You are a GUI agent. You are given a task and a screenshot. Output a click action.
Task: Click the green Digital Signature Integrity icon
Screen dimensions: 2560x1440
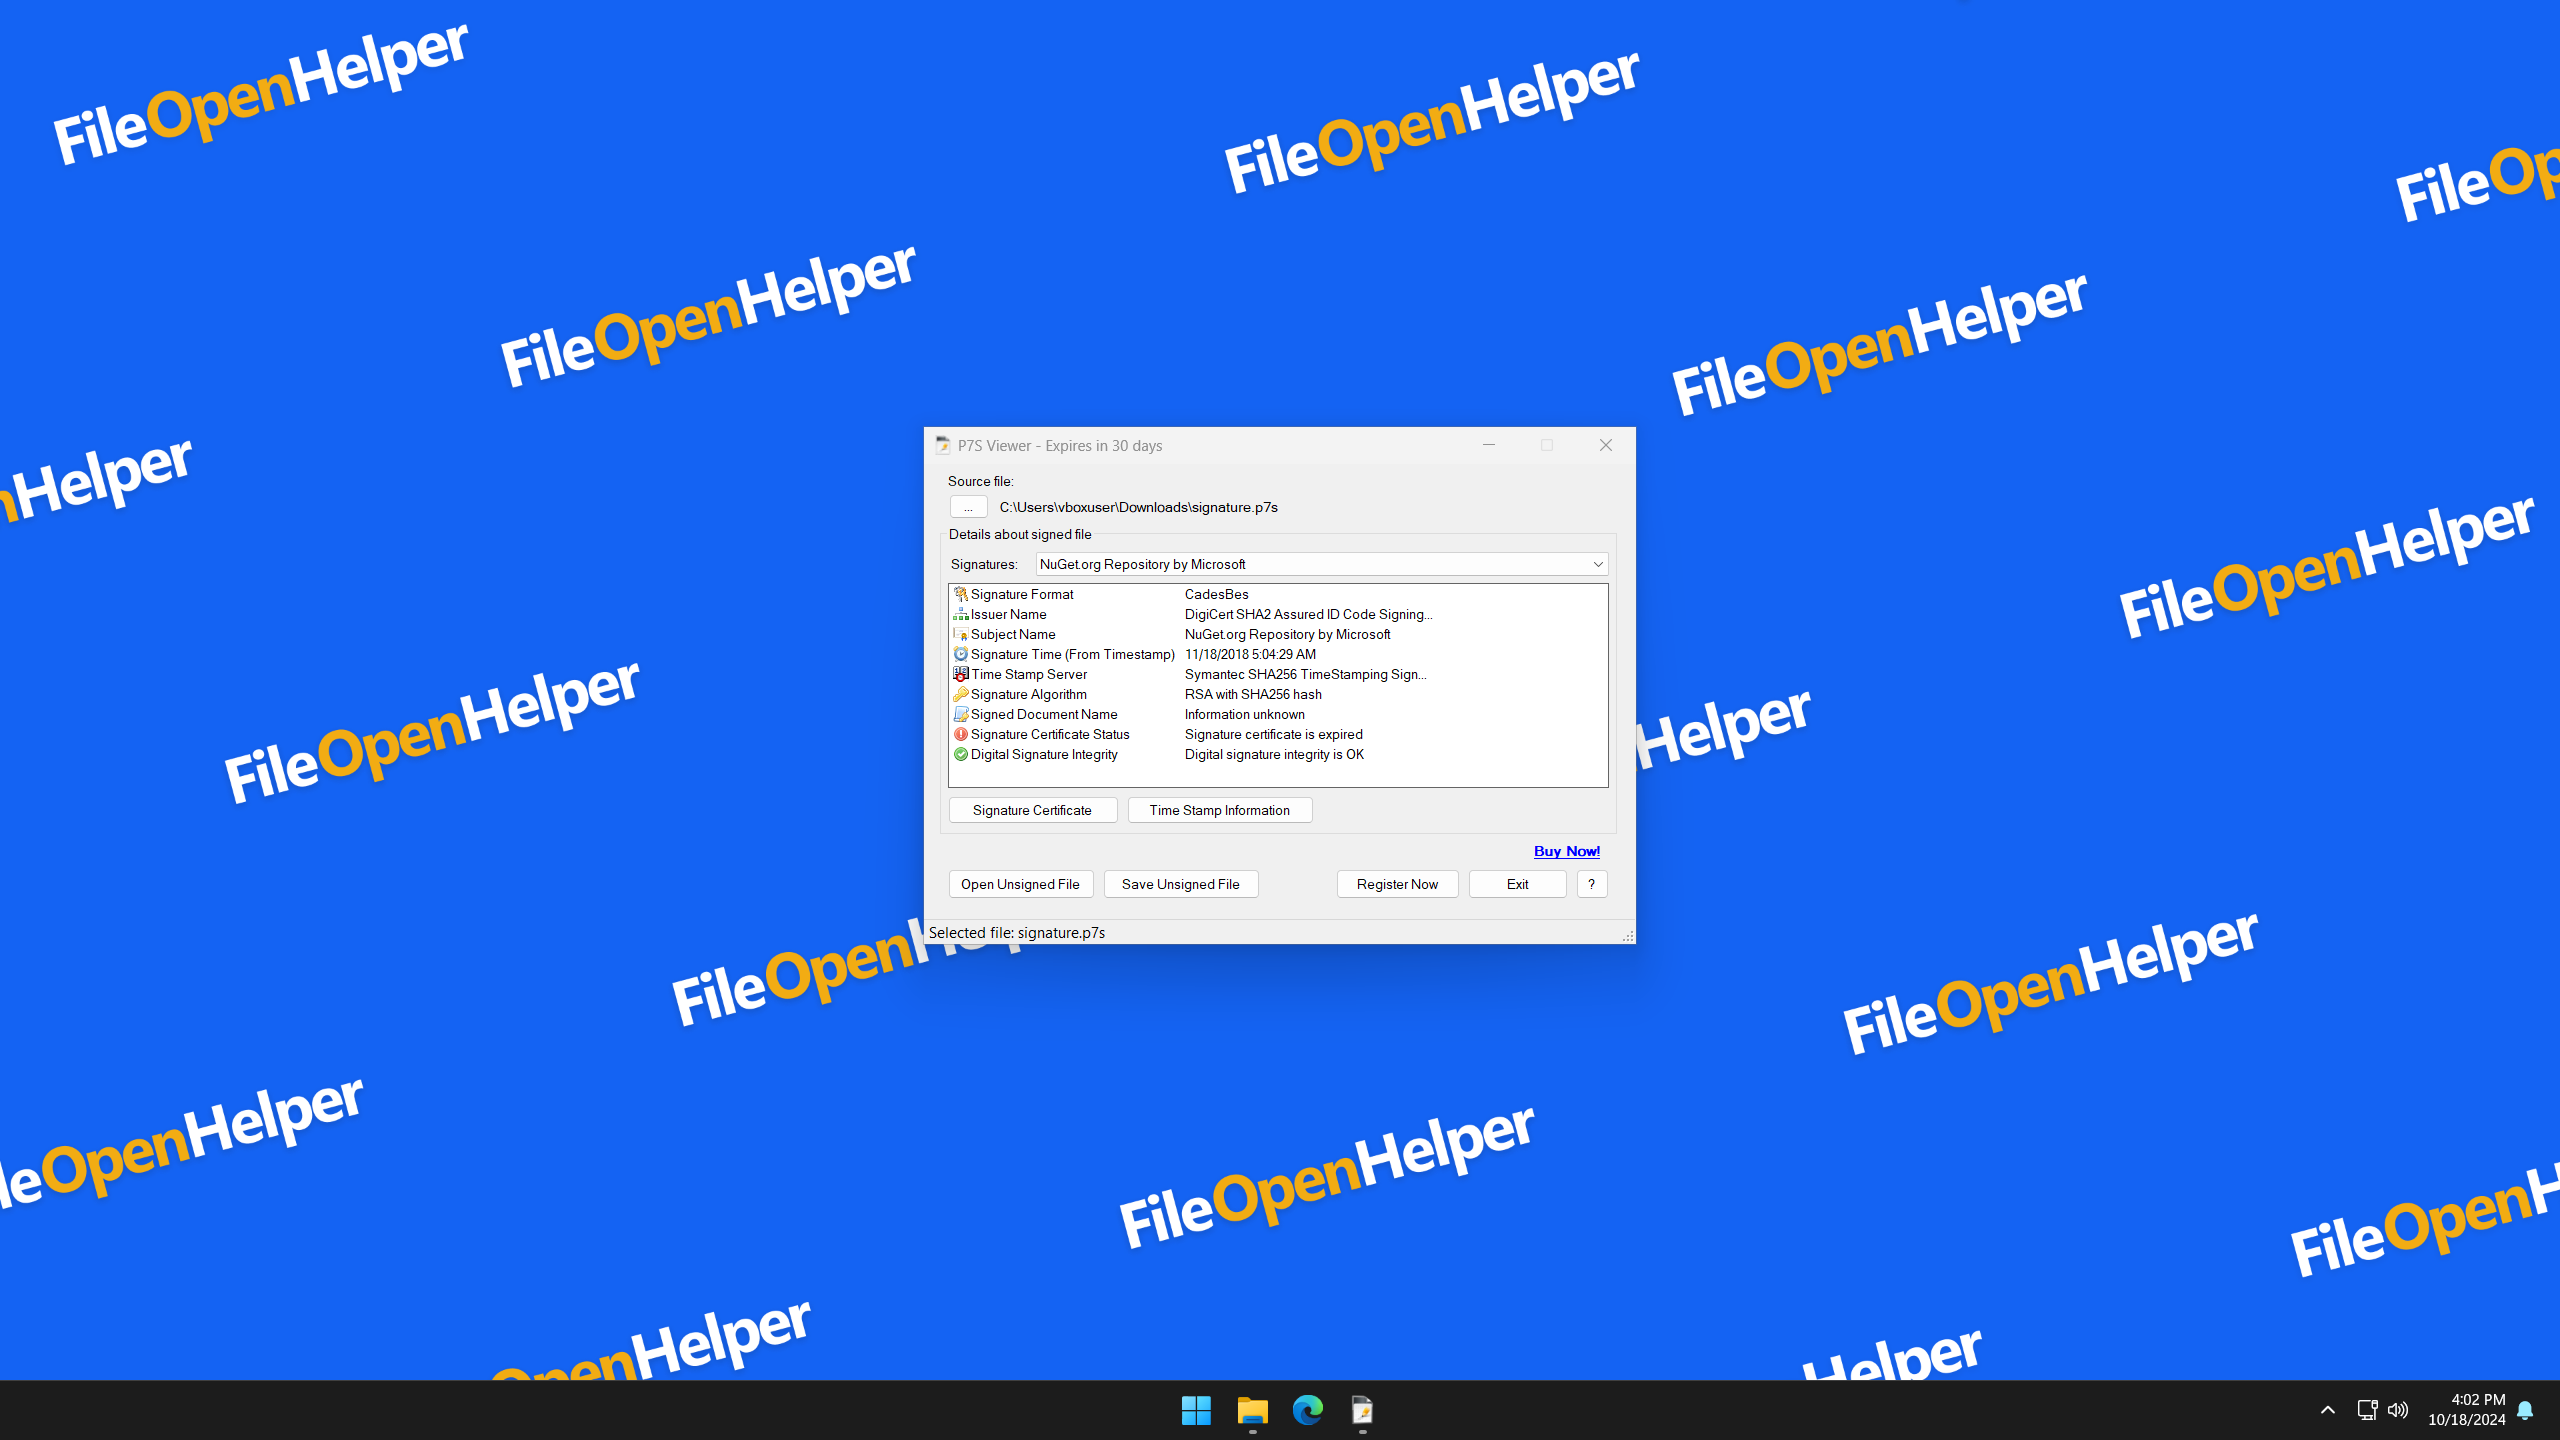click(x=960, y=754)
